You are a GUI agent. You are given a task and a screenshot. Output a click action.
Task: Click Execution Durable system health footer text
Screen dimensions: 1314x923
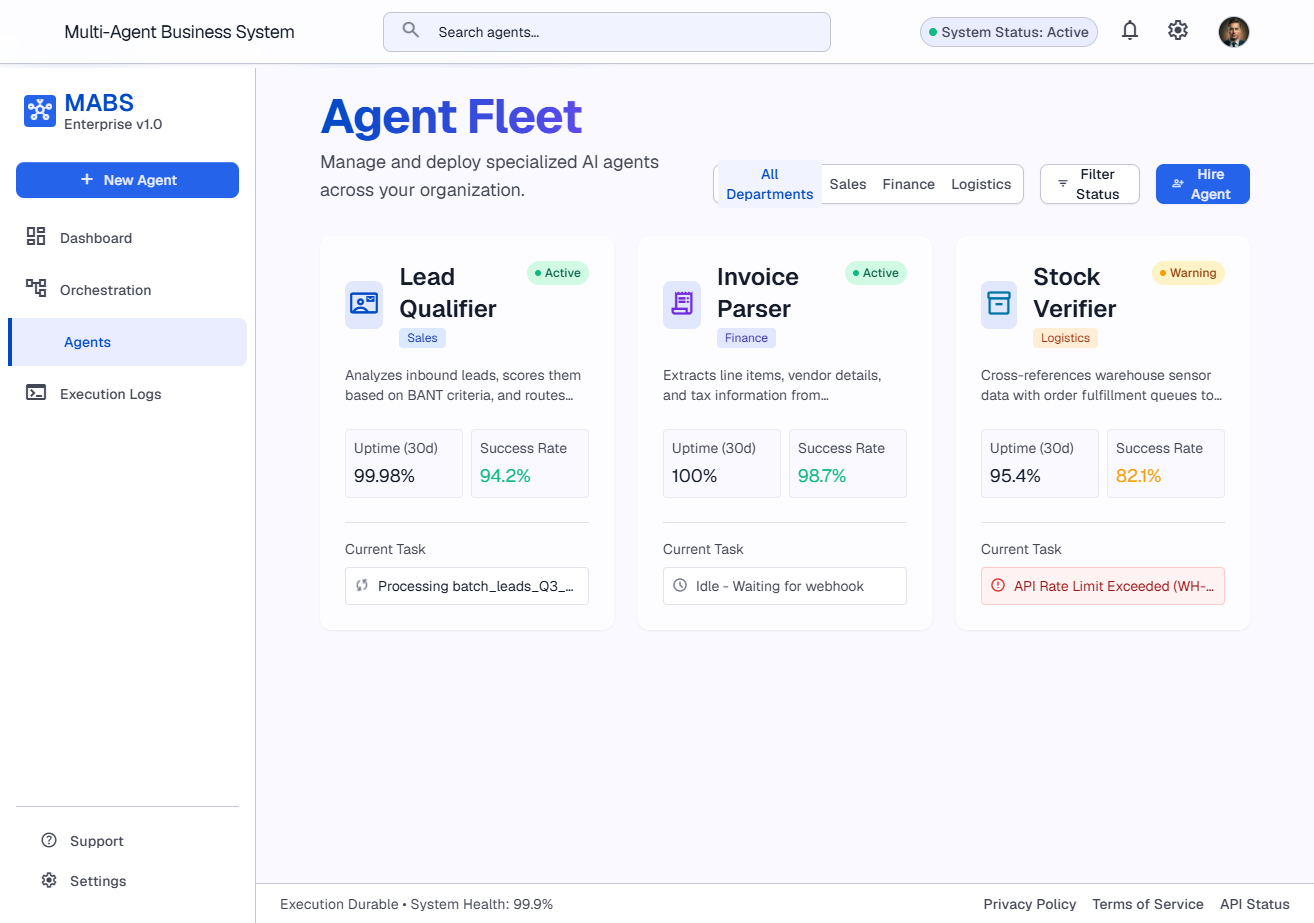pyautogui.click(x=416, y=904)
